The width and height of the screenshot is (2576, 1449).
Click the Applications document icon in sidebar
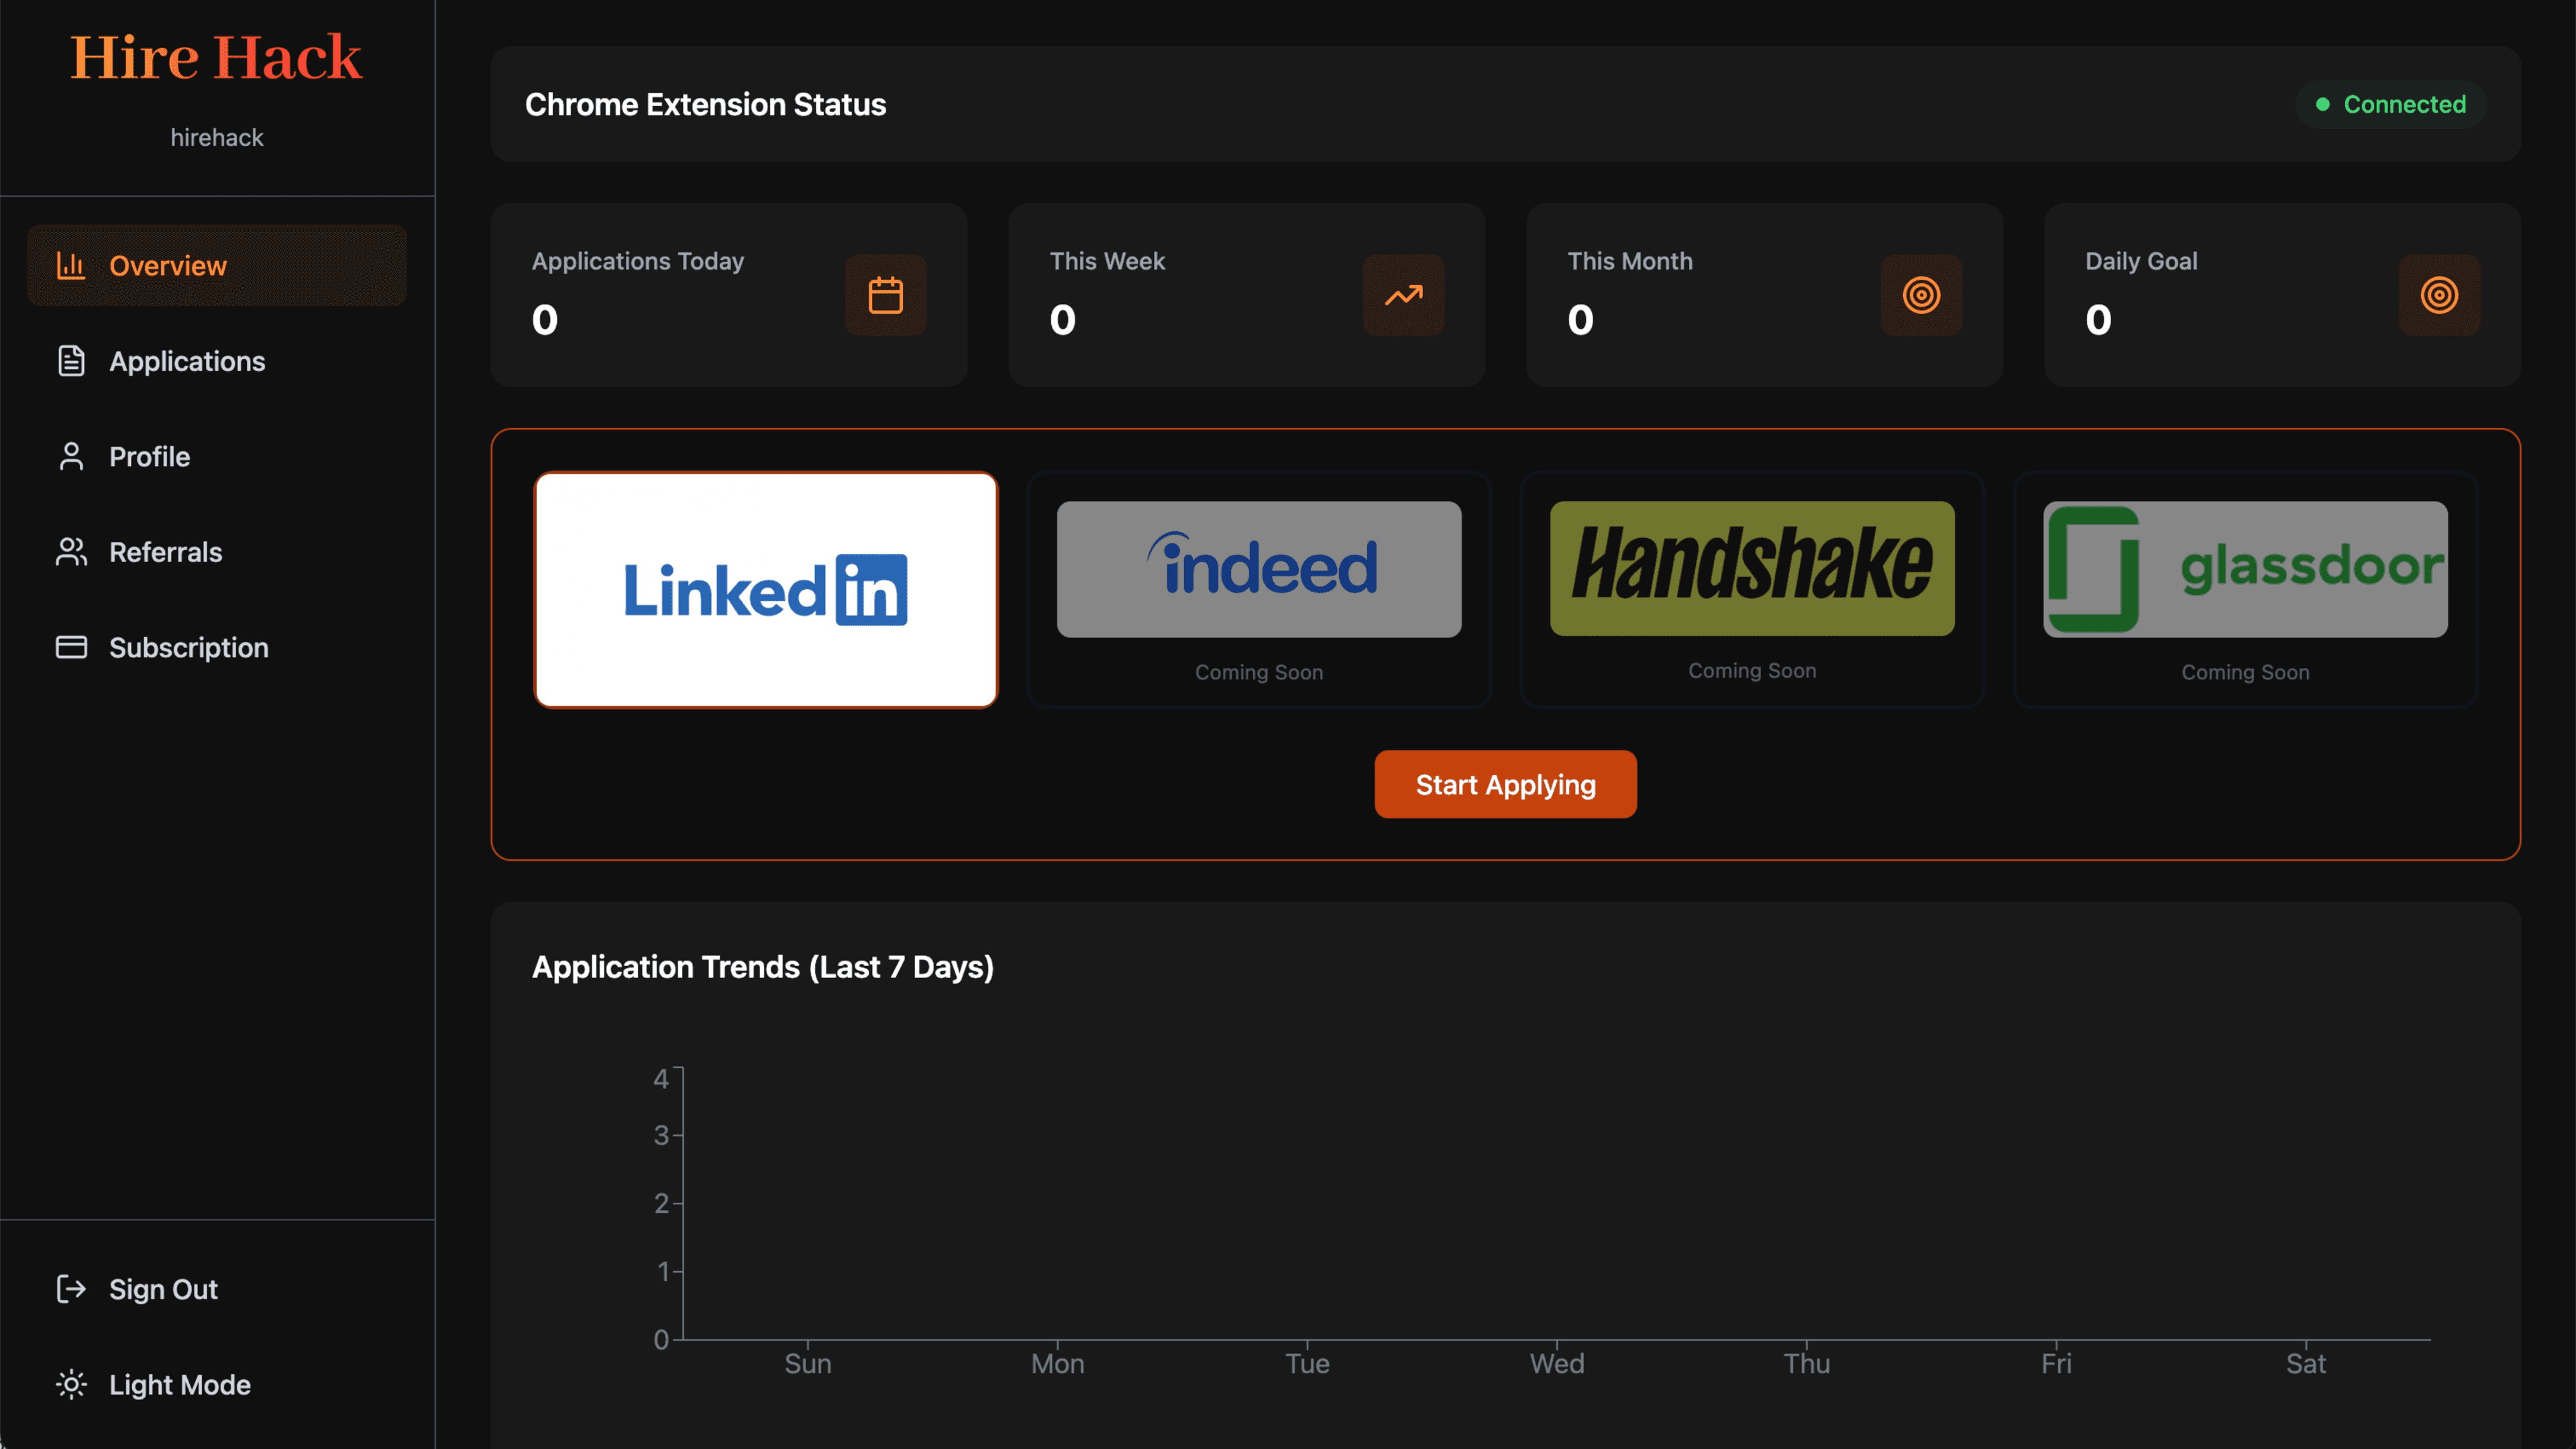[71, 361]
